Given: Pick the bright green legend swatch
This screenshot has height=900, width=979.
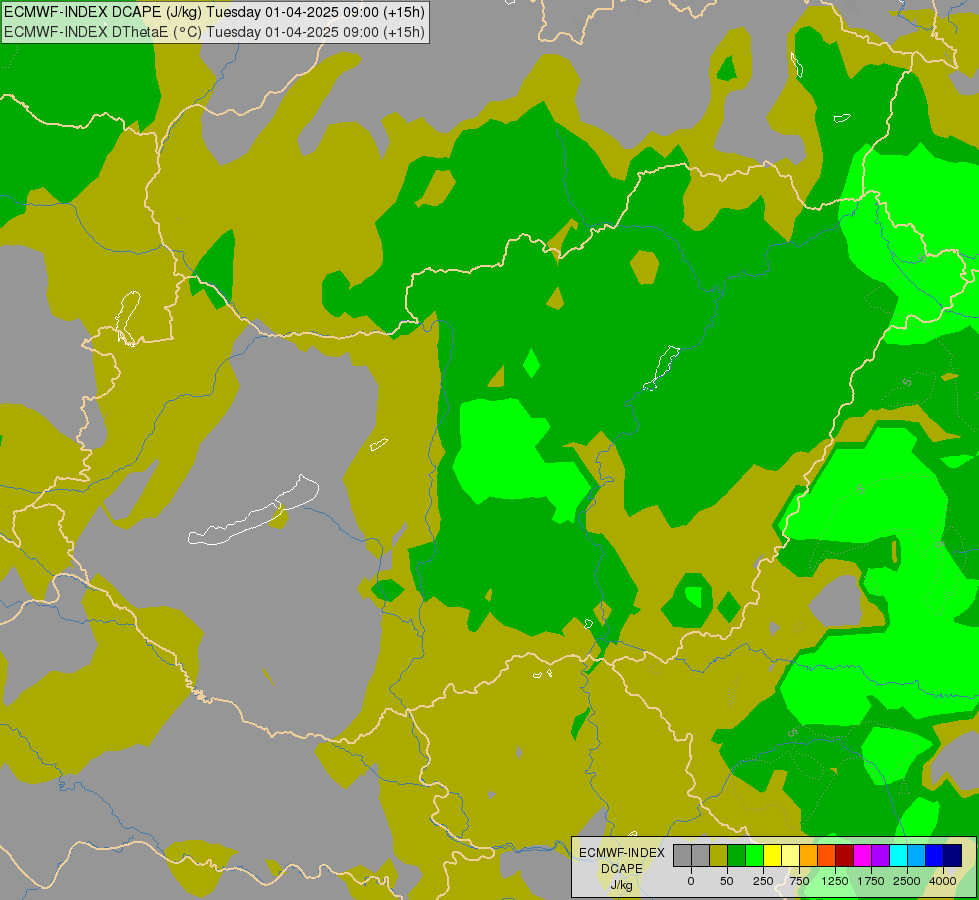Looking at the screenshot, I should (x=754, y=855).
